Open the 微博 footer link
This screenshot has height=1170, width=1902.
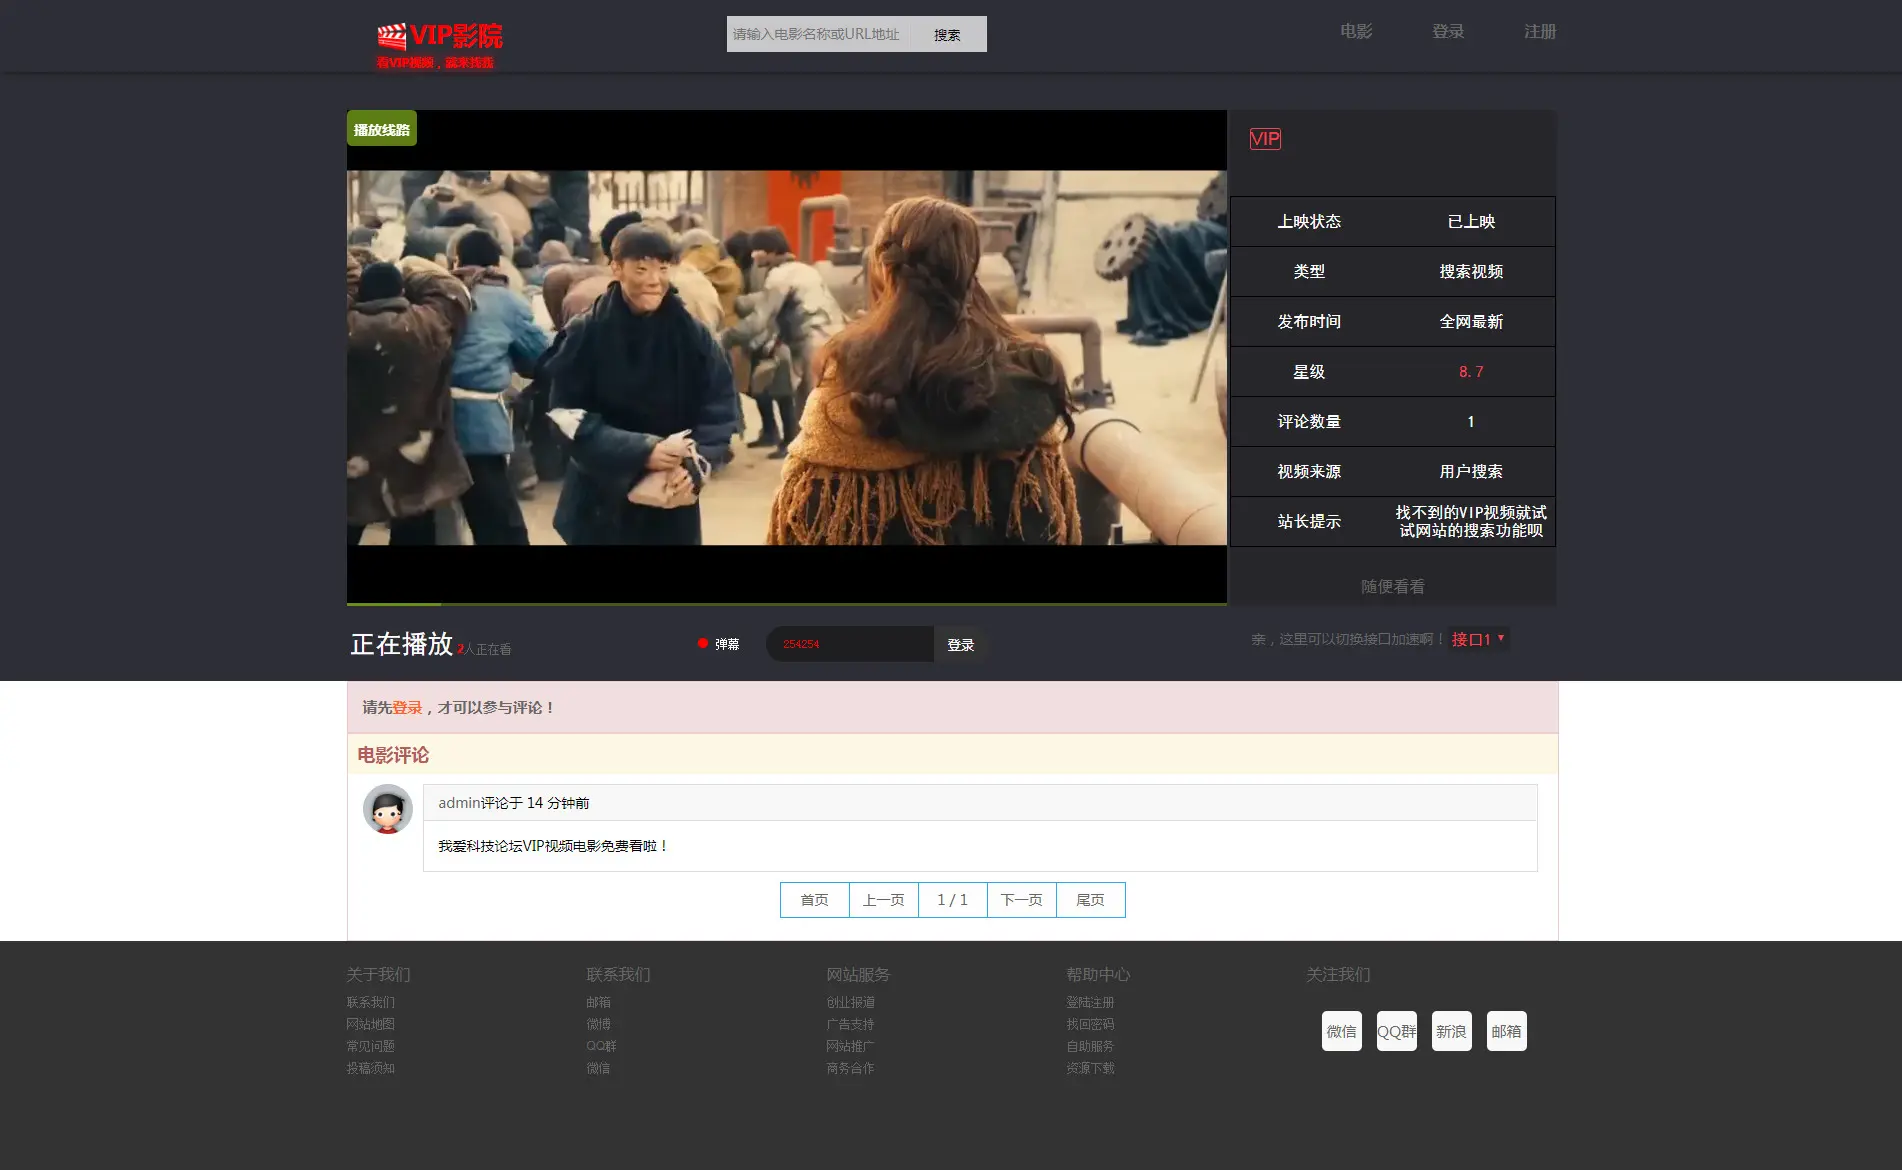pos(599,1024)
